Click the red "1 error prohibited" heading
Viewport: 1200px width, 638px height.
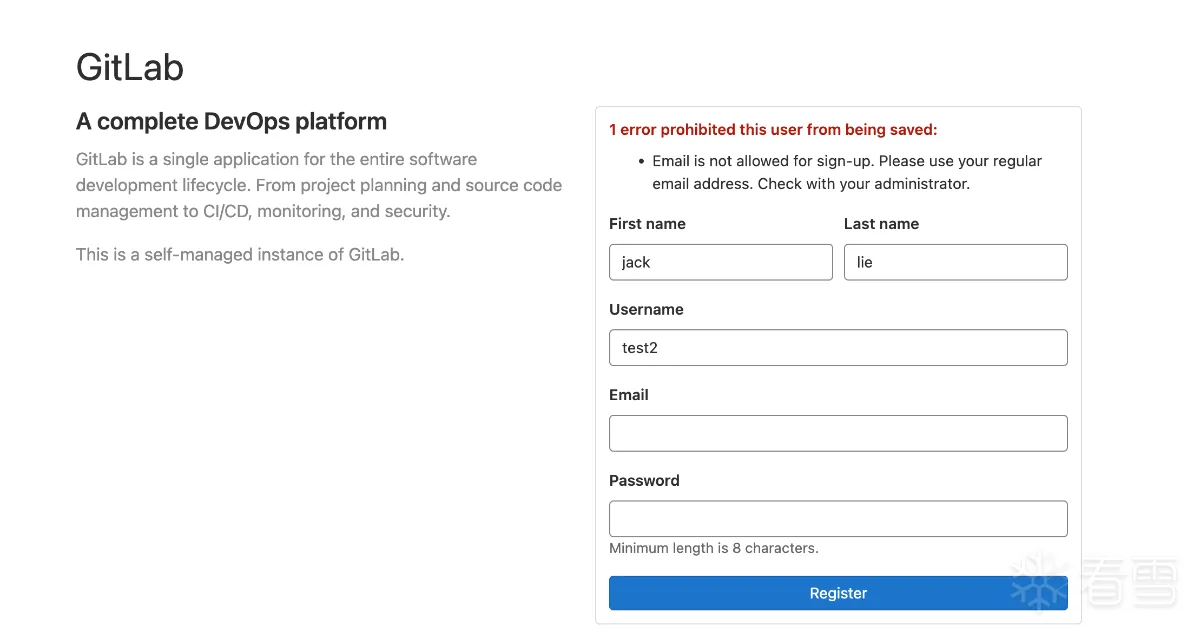tap(773, 130)
